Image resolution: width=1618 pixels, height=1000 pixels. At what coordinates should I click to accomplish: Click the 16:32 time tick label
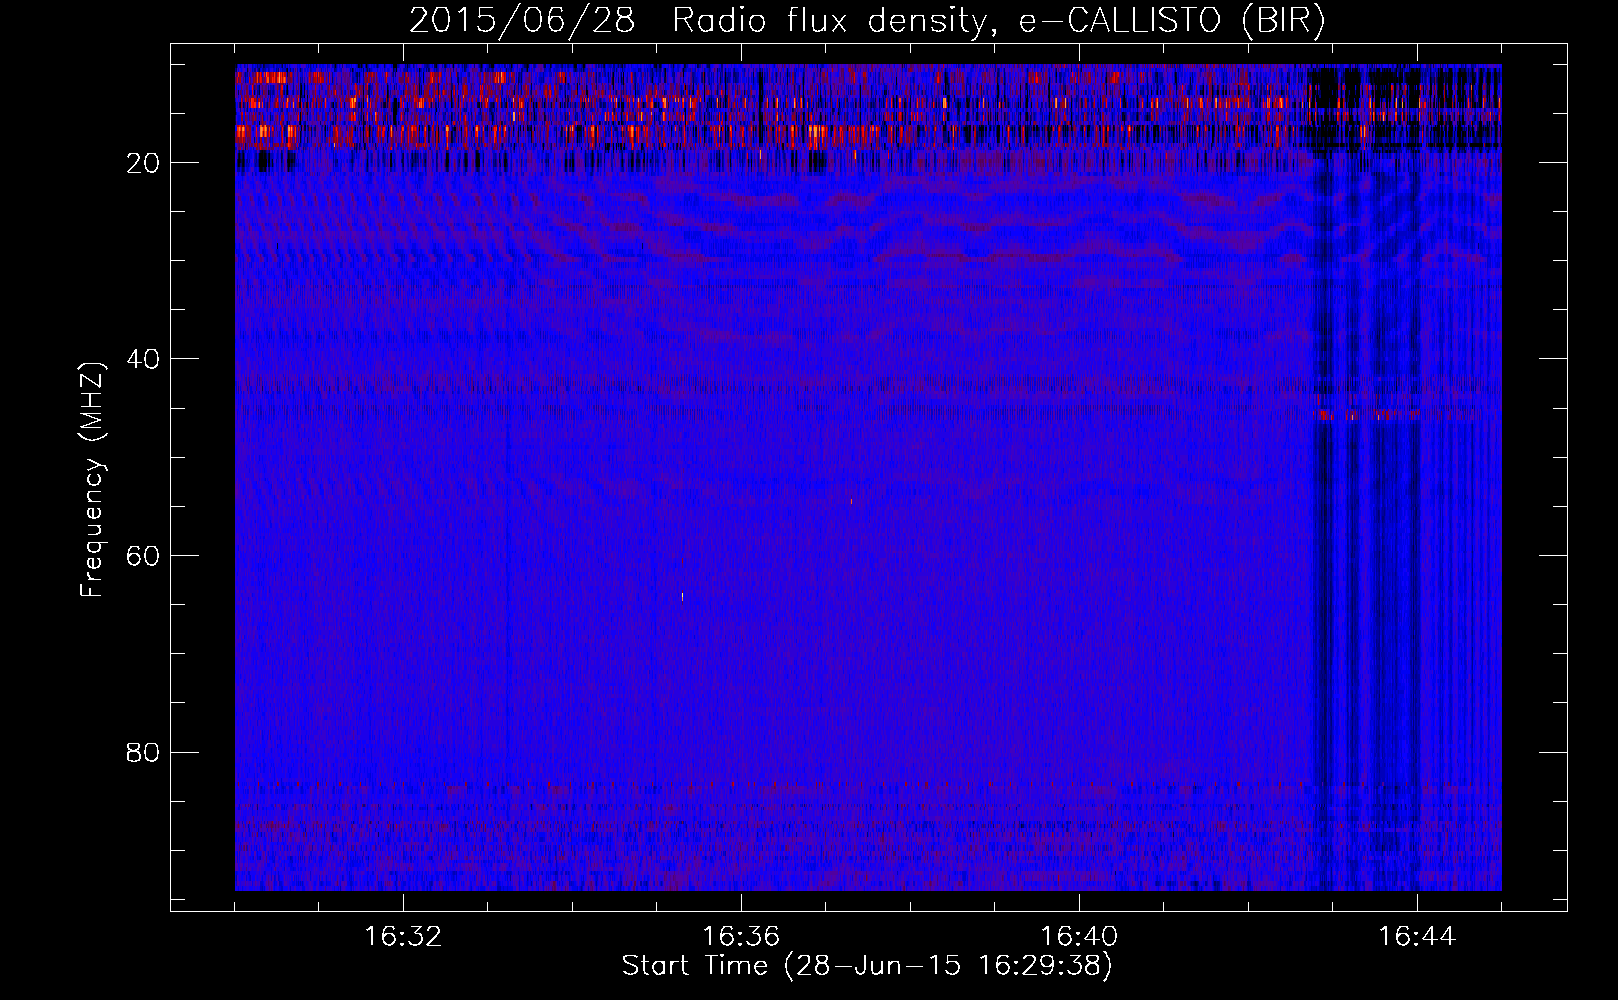[x=403, y=937]
